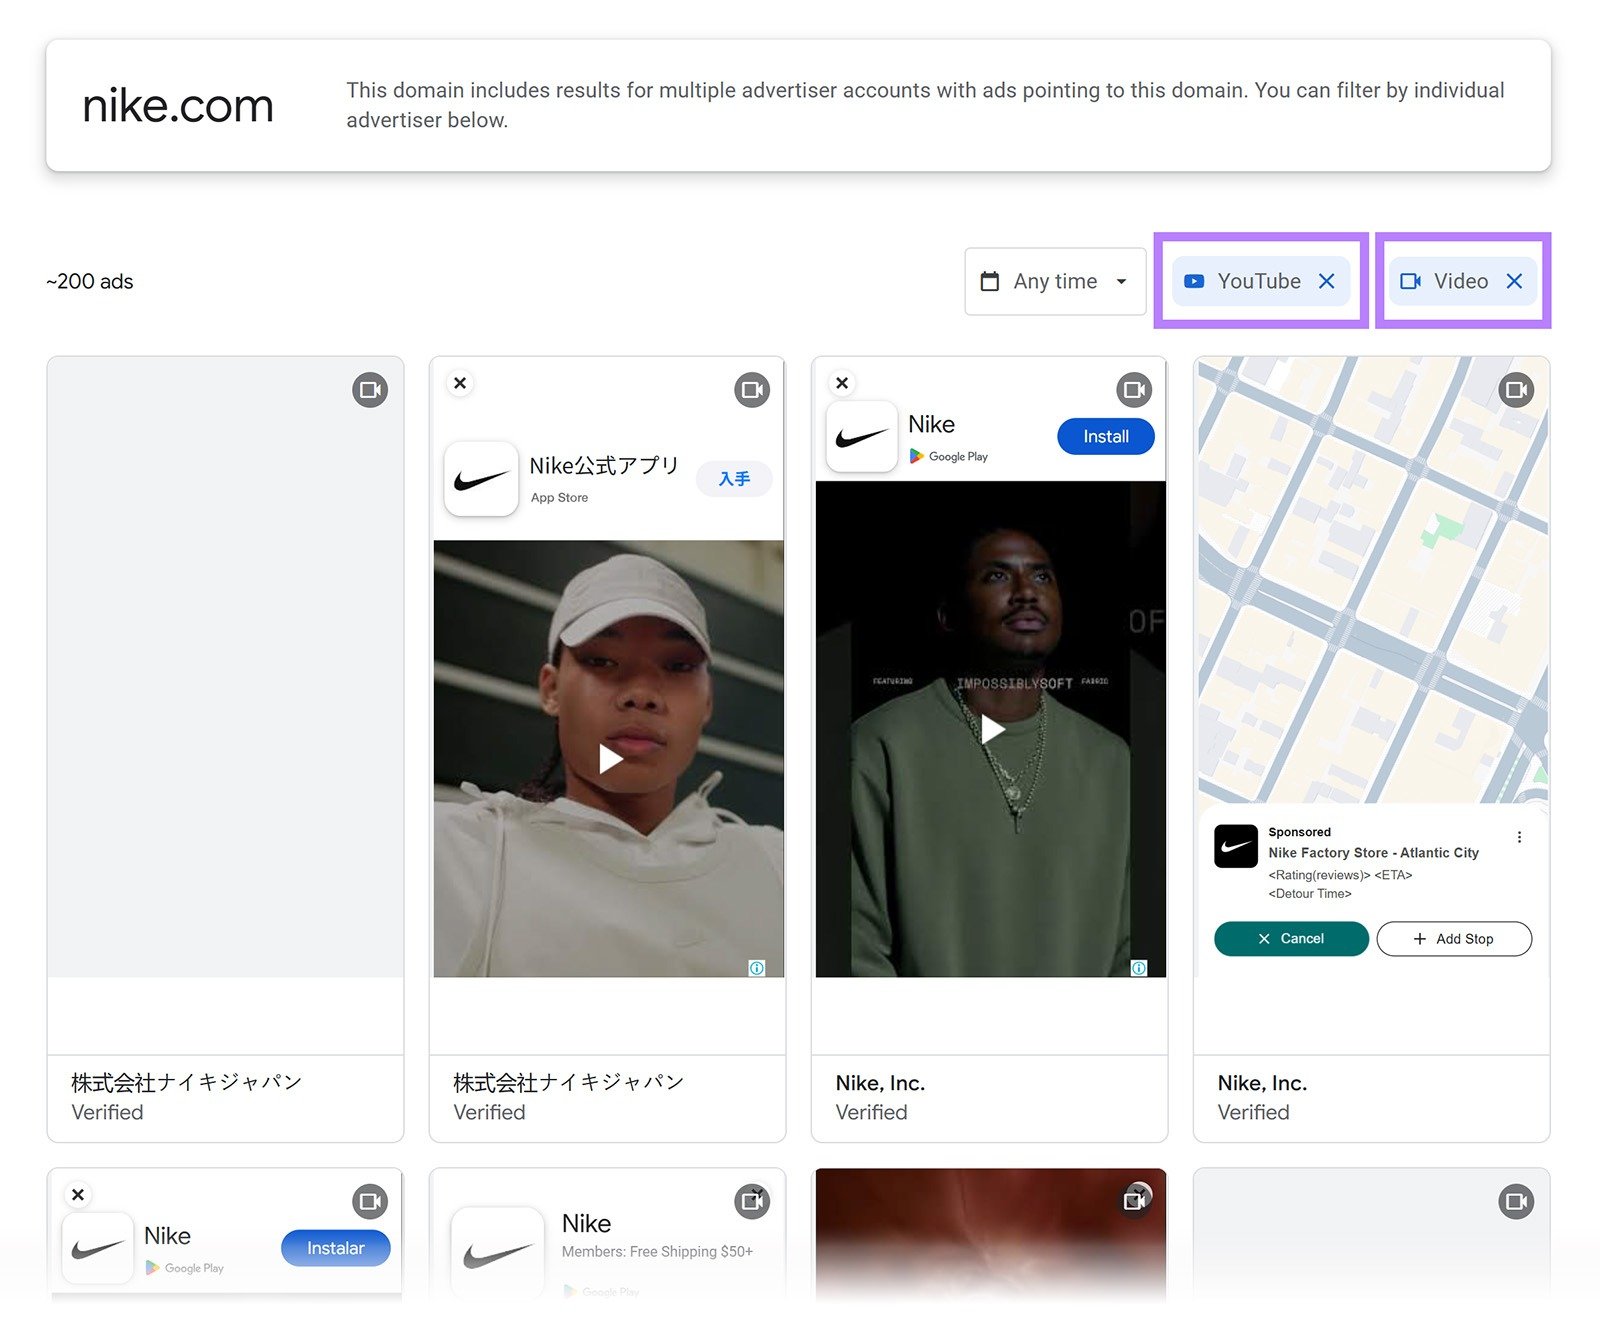
Task: Click the Add Stop button
Action: coord(1454,939)
